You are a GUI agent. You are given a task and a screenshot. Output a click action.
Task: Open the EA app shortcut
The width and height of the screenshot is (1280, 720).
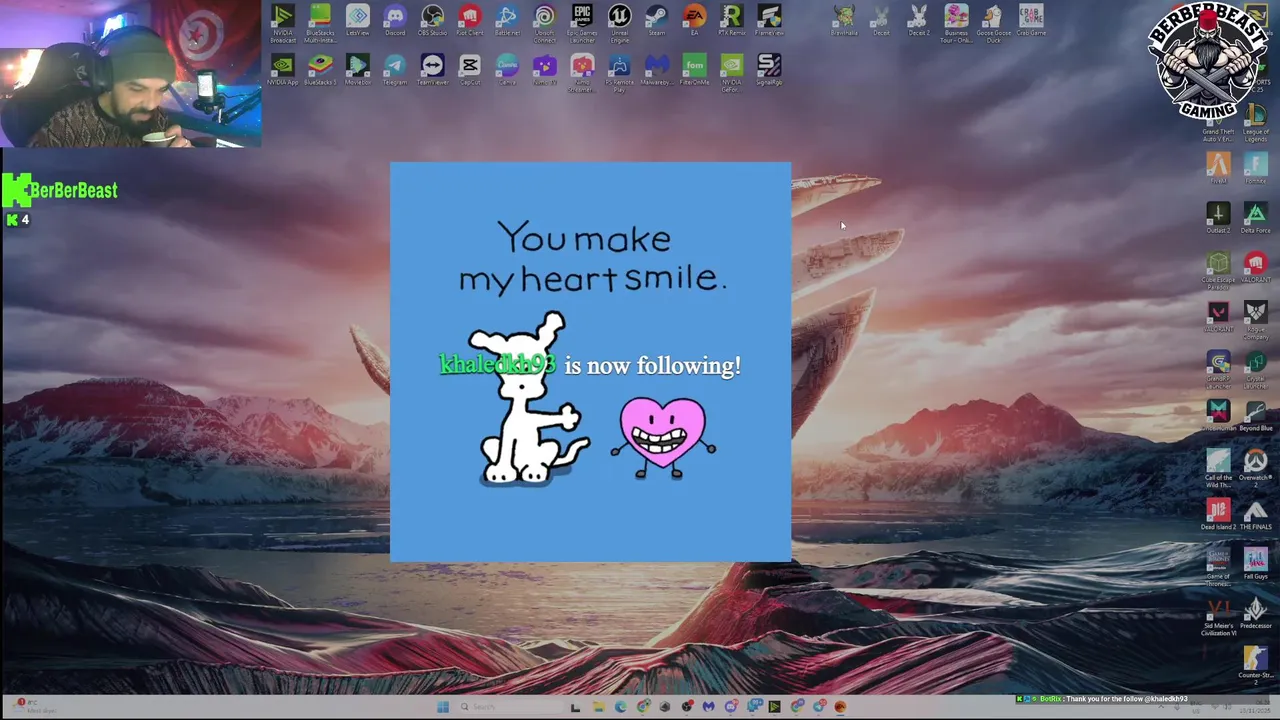pyautogui.click(x=694, y=21)
